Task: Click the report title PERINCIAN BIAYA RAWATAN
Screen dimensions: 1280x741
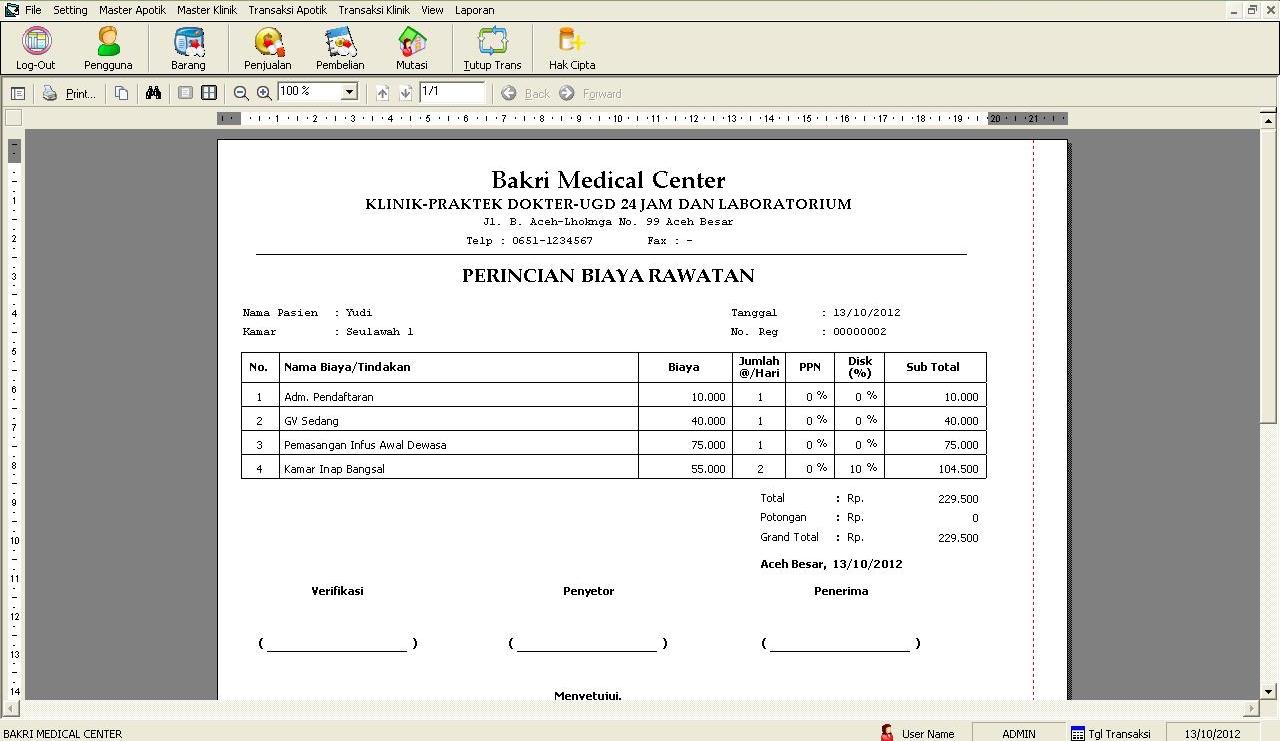Action: click(x=608, y=276)
